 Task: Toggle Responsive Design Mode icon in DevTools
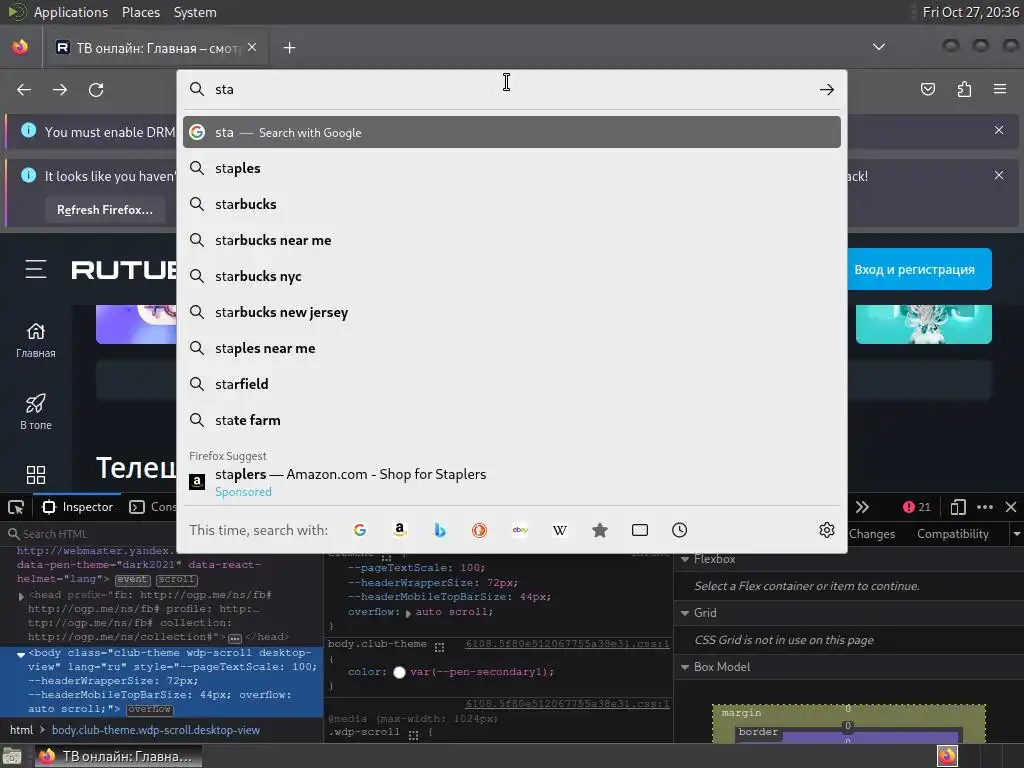coord(958,507)
